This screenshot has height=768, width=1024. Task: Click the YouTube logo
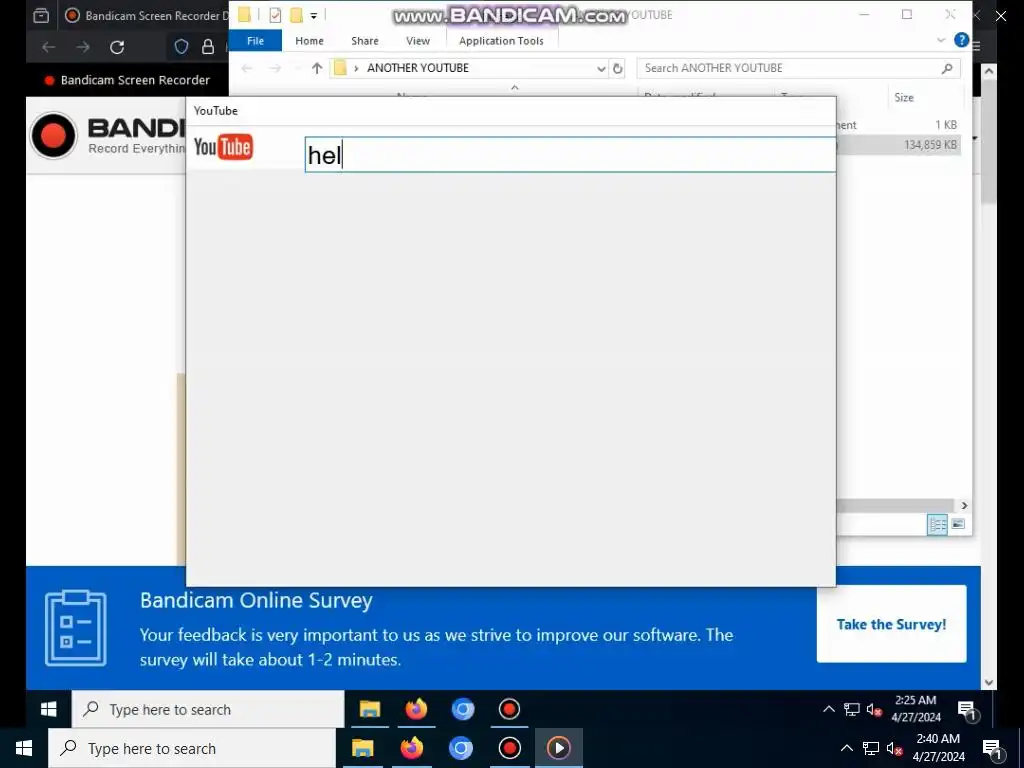[223, 147]
